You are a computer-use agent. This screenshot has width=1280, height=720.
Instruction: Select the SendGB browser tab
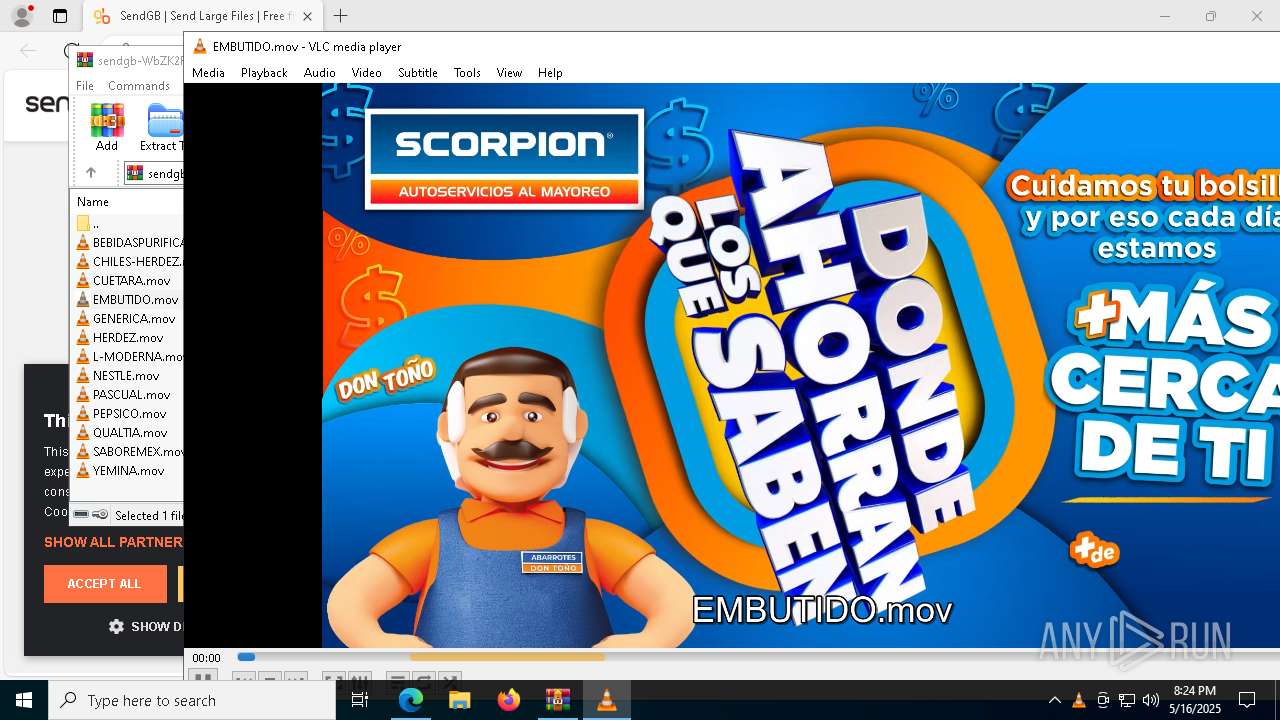203,16
